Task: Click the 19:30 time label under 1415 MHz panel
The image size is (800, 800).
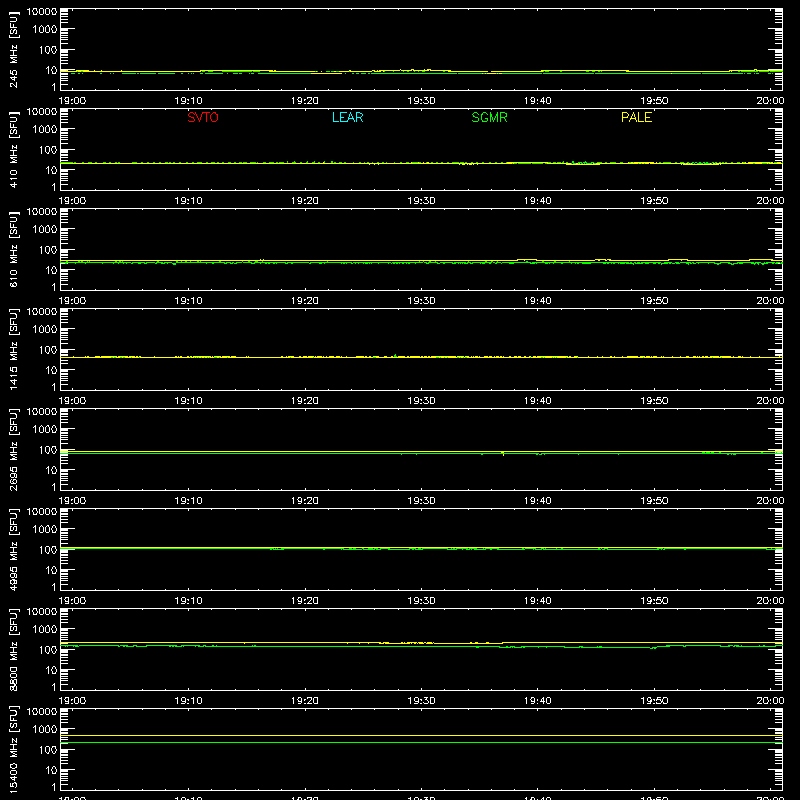Action: pyautogui.click(x=421, y=401)
